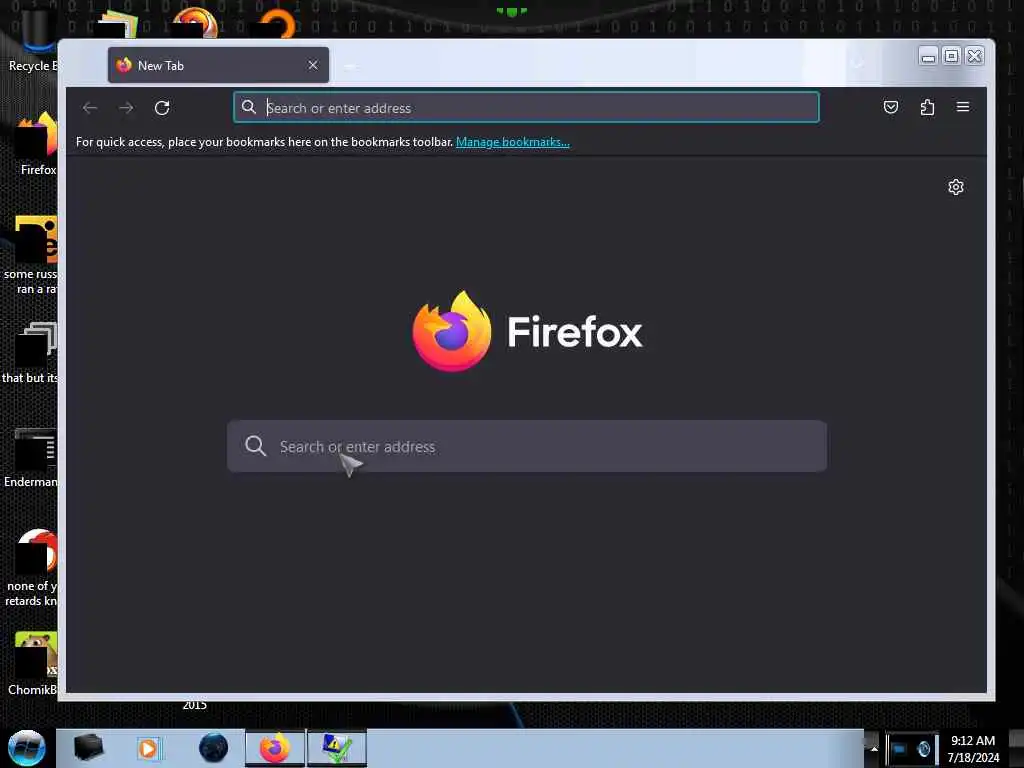1024x768 pixels.
Task: Select the 'none of y' desktop icon
Action: pyautogui.click(x=31, y=568)
